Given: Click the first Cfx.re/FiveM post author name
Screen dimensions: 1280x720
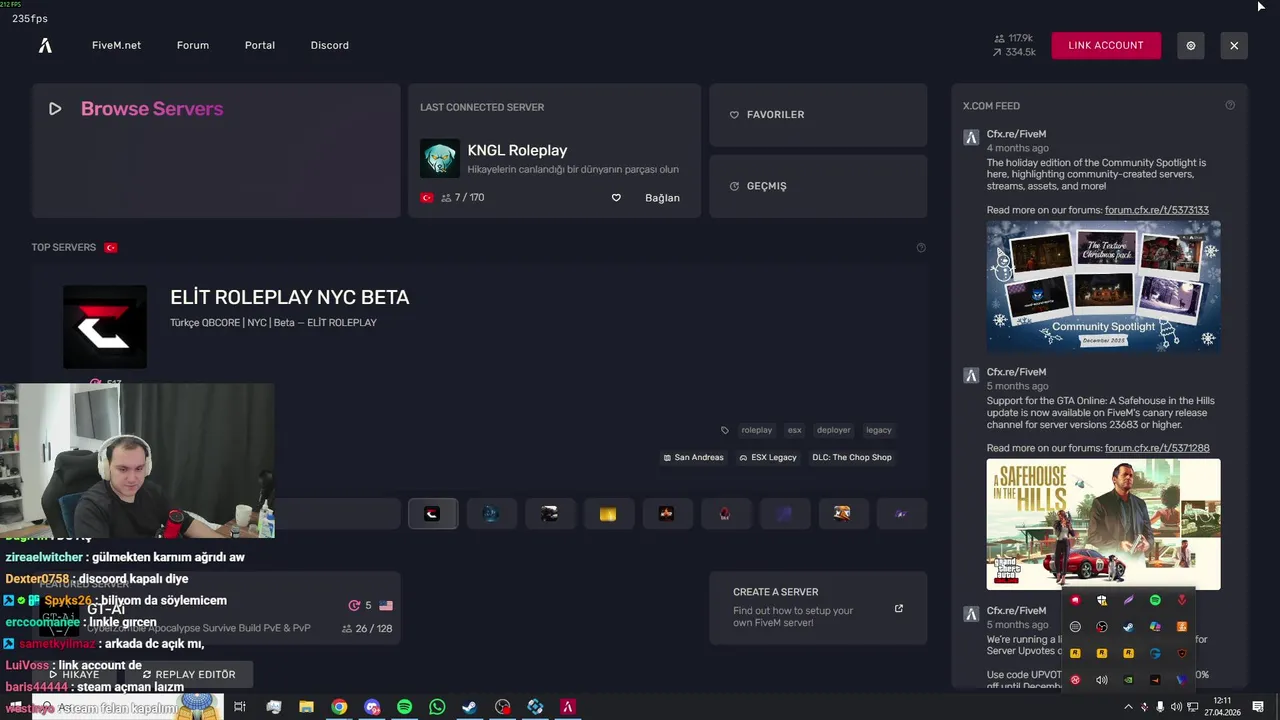Looking at the screenshot, I should pyautogui.click(x=1017, y=134).
